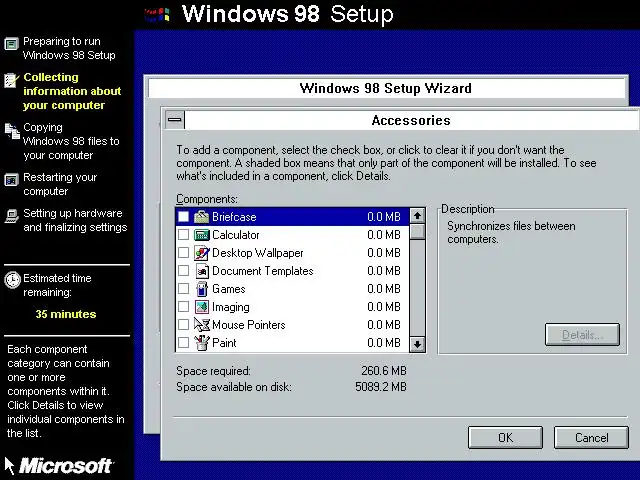Select the Briefcase row label
The height and width of the screenshot is (480, 640).
click(234, 217)
